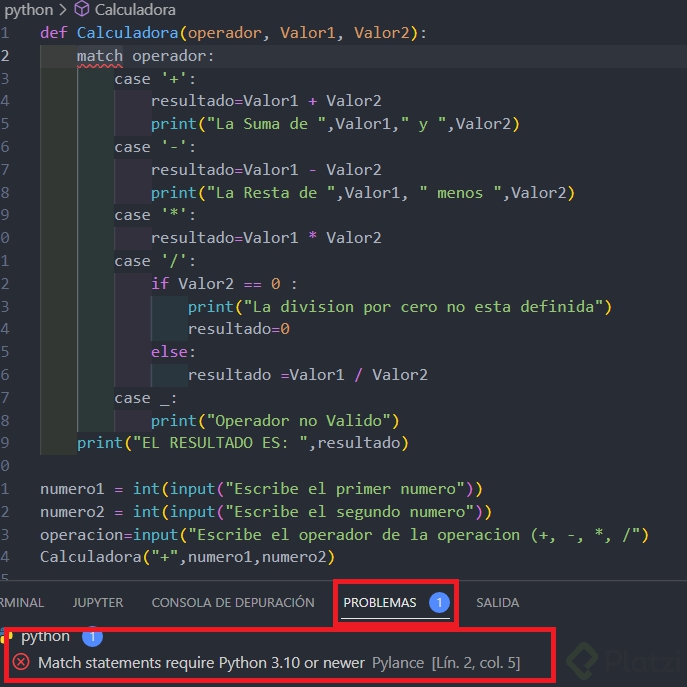The image size is (687, 687).
Task: Place cursor on line number 2 in gutter
Action: [x=5, y=56]
